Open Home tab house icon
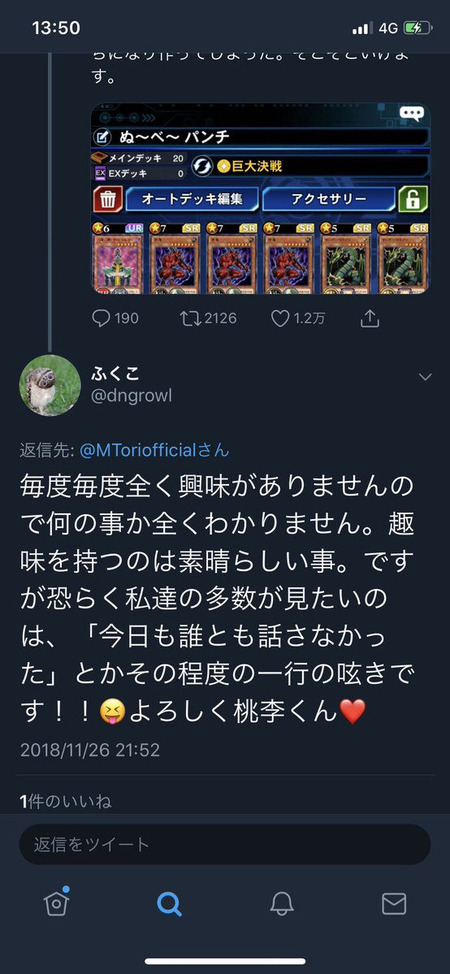 [x=56, y=903]
